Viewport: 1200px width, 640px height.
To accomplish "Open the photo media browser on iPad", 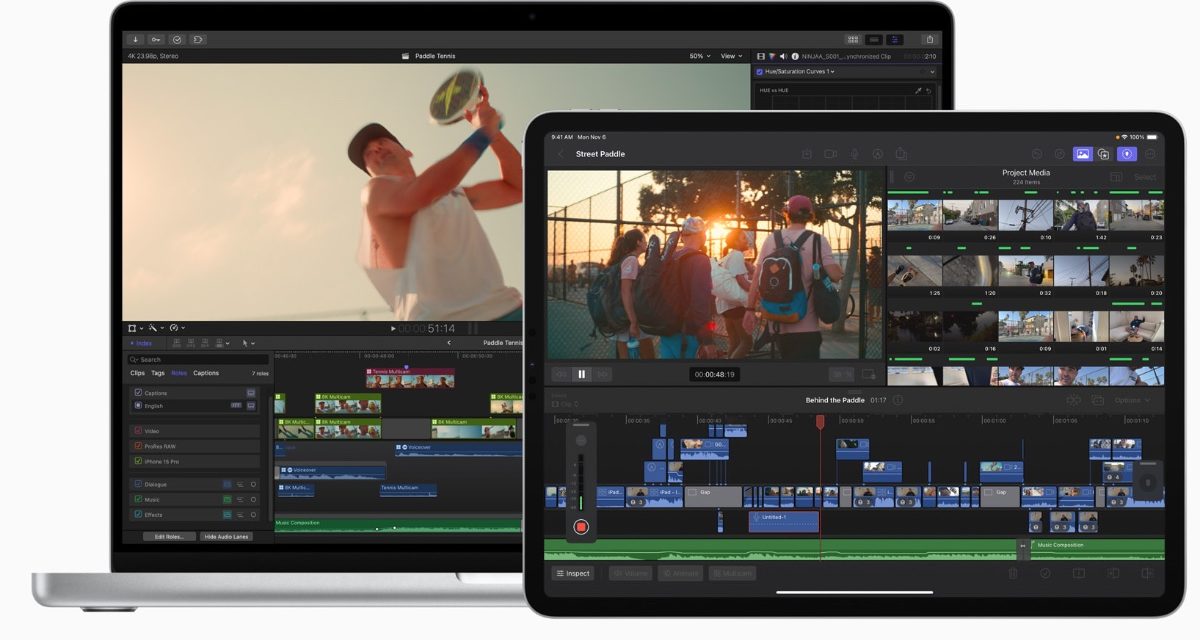I will coord(1082,154).
